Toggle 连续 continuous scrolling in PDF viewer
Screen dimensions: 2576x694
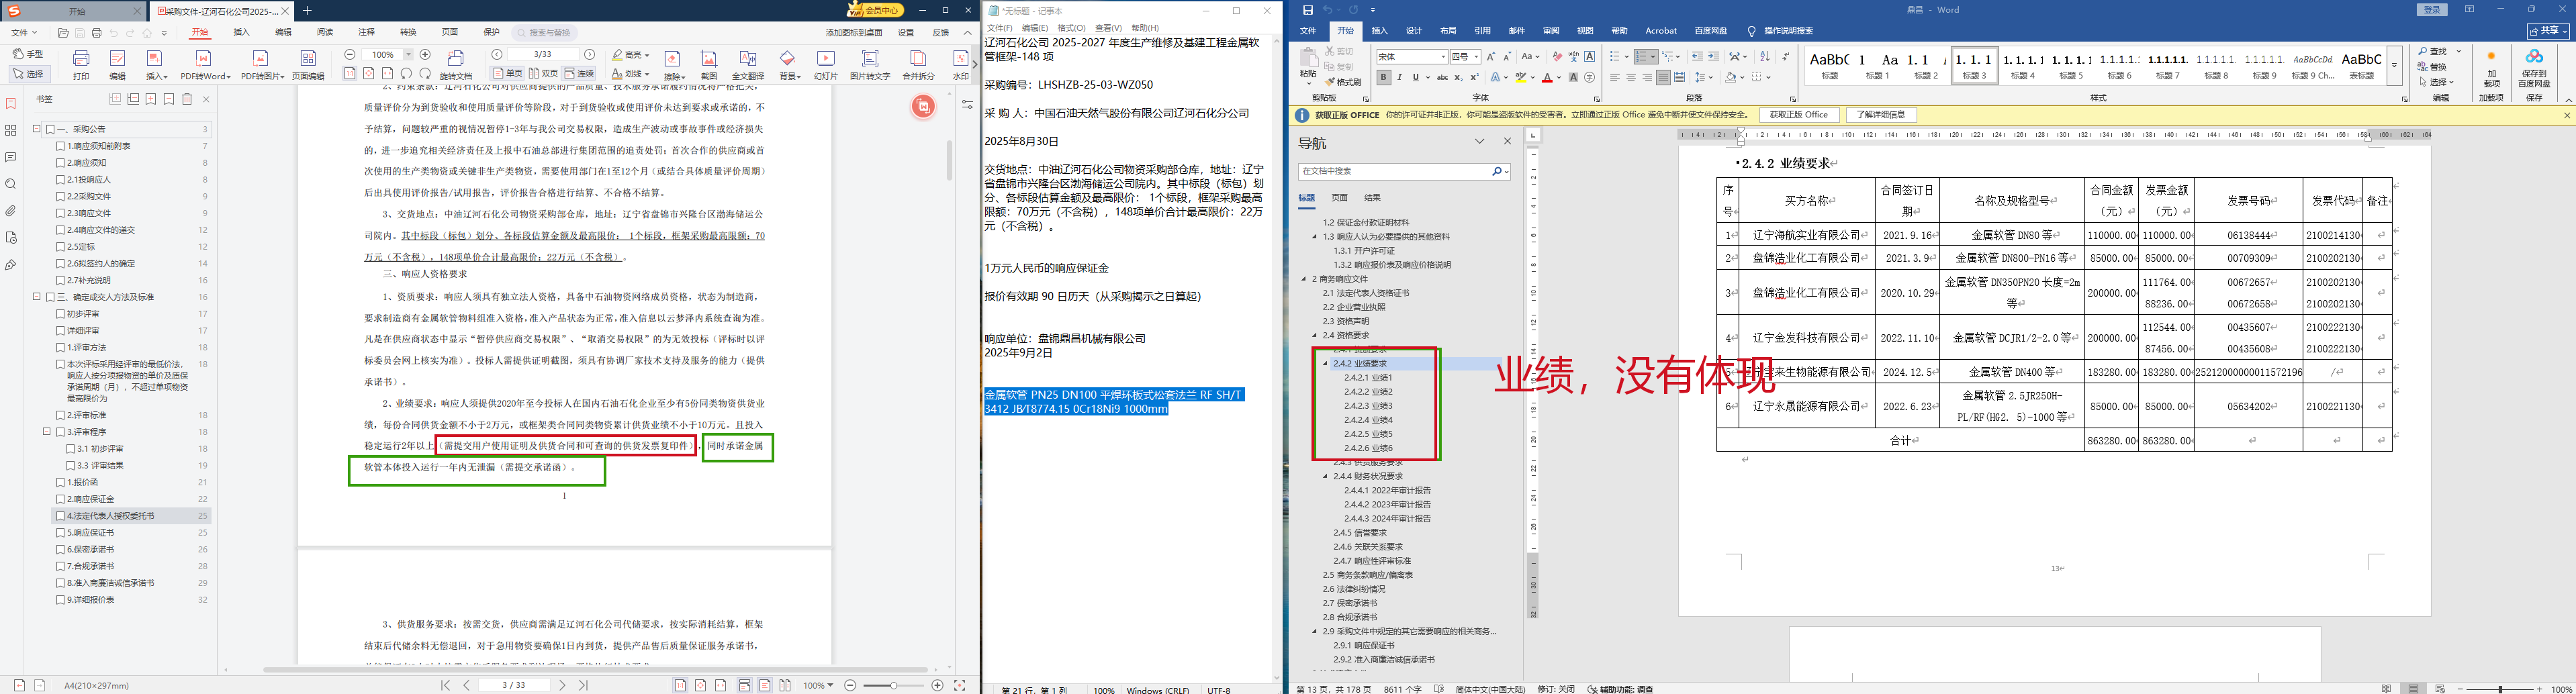(x=579, y=74)
